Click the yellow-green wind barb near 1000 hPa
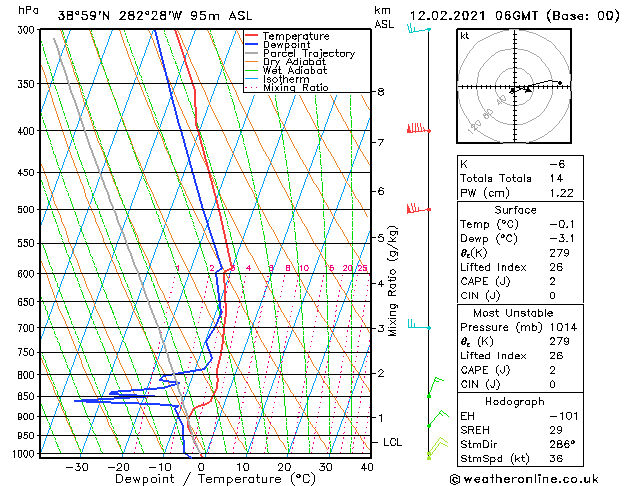 pyautogui.click(x=437, y=448)
